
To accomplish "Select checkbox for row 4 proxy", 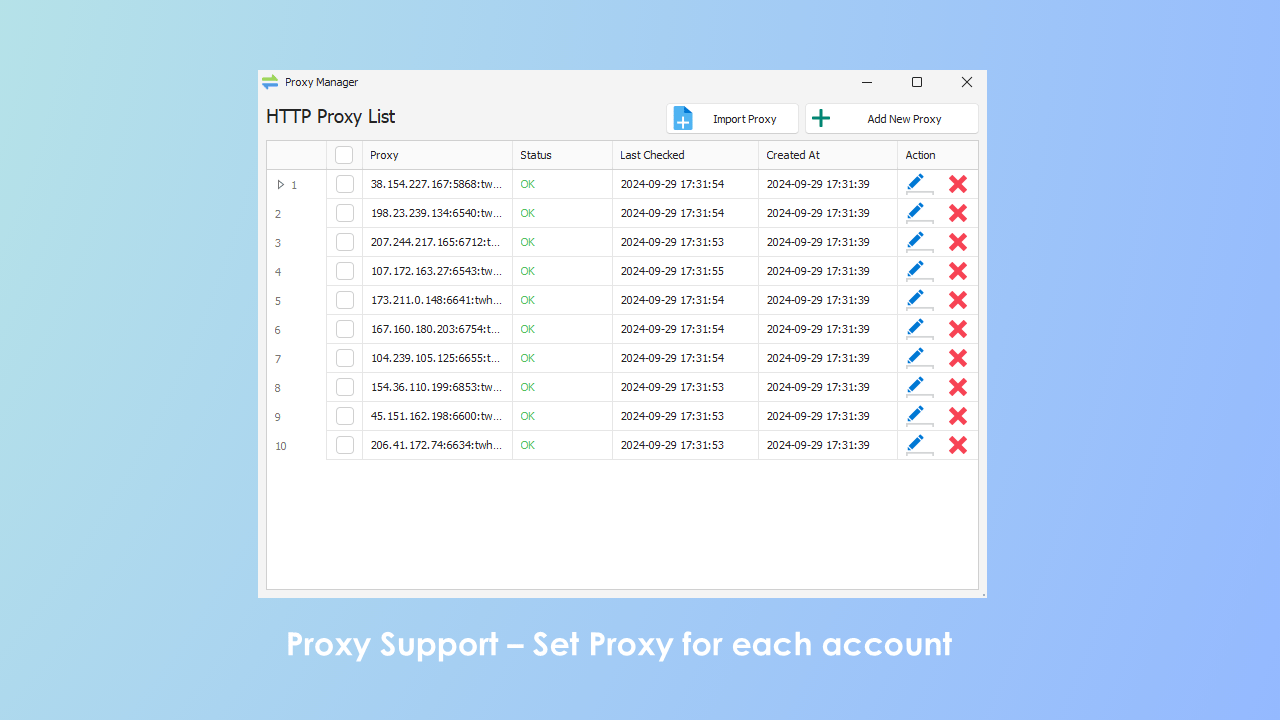I will [345, 271].
